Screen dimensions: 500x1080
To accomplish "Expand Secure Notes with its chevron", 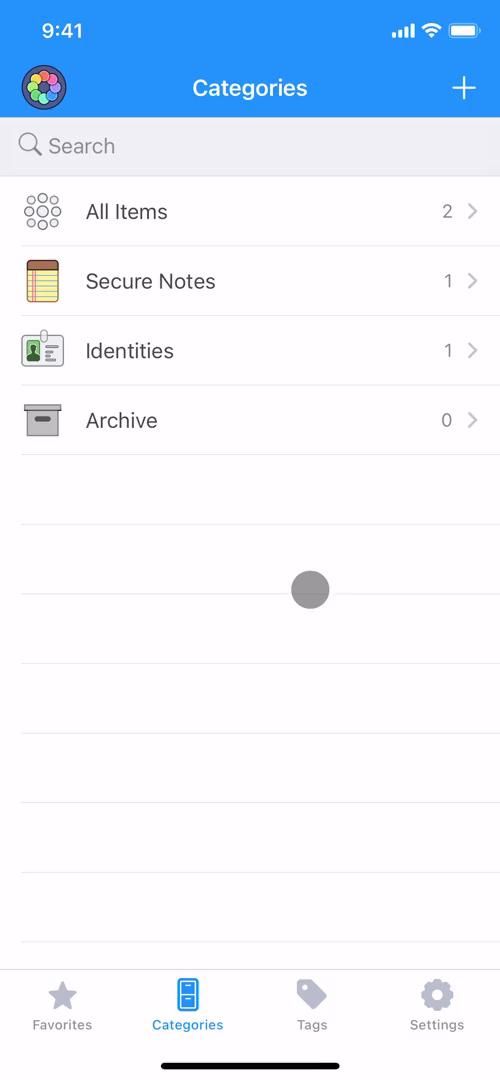I will pyautogui.click(x=472, y=281).
